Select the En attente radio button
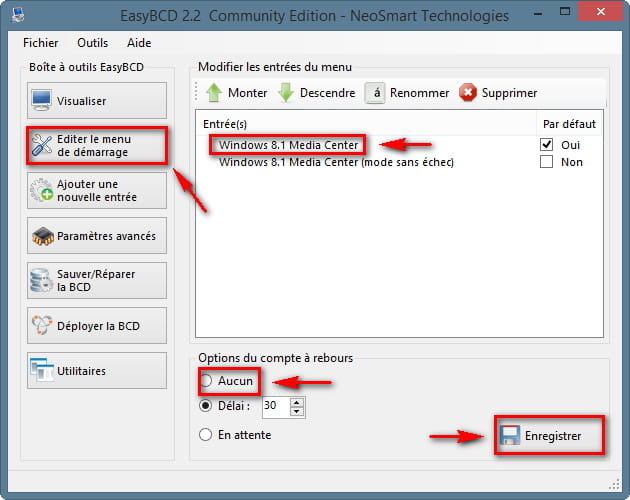This screenshot has width=630, height=500. click(205, 434)
